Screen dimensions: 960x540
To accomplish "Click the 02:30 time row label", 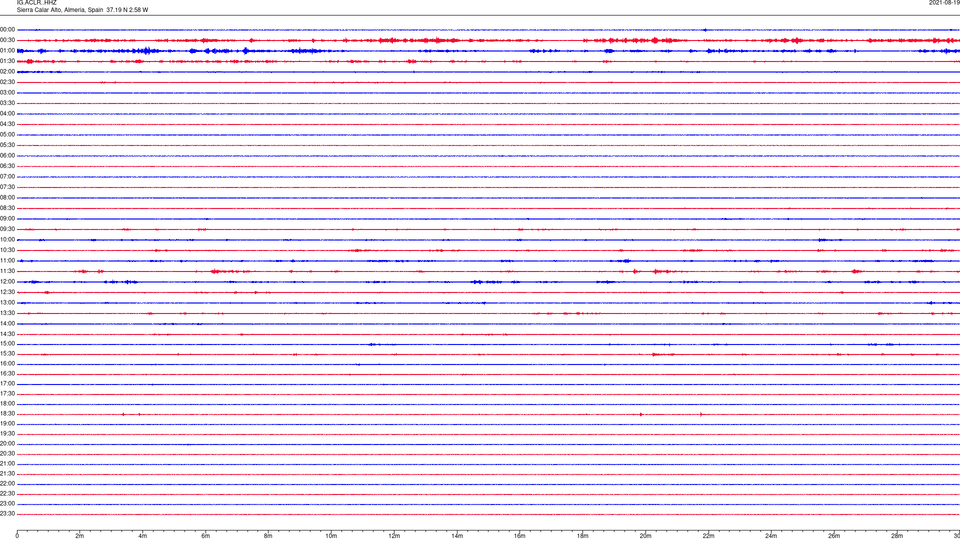I will pyautogui.click(x=7, y=82).
